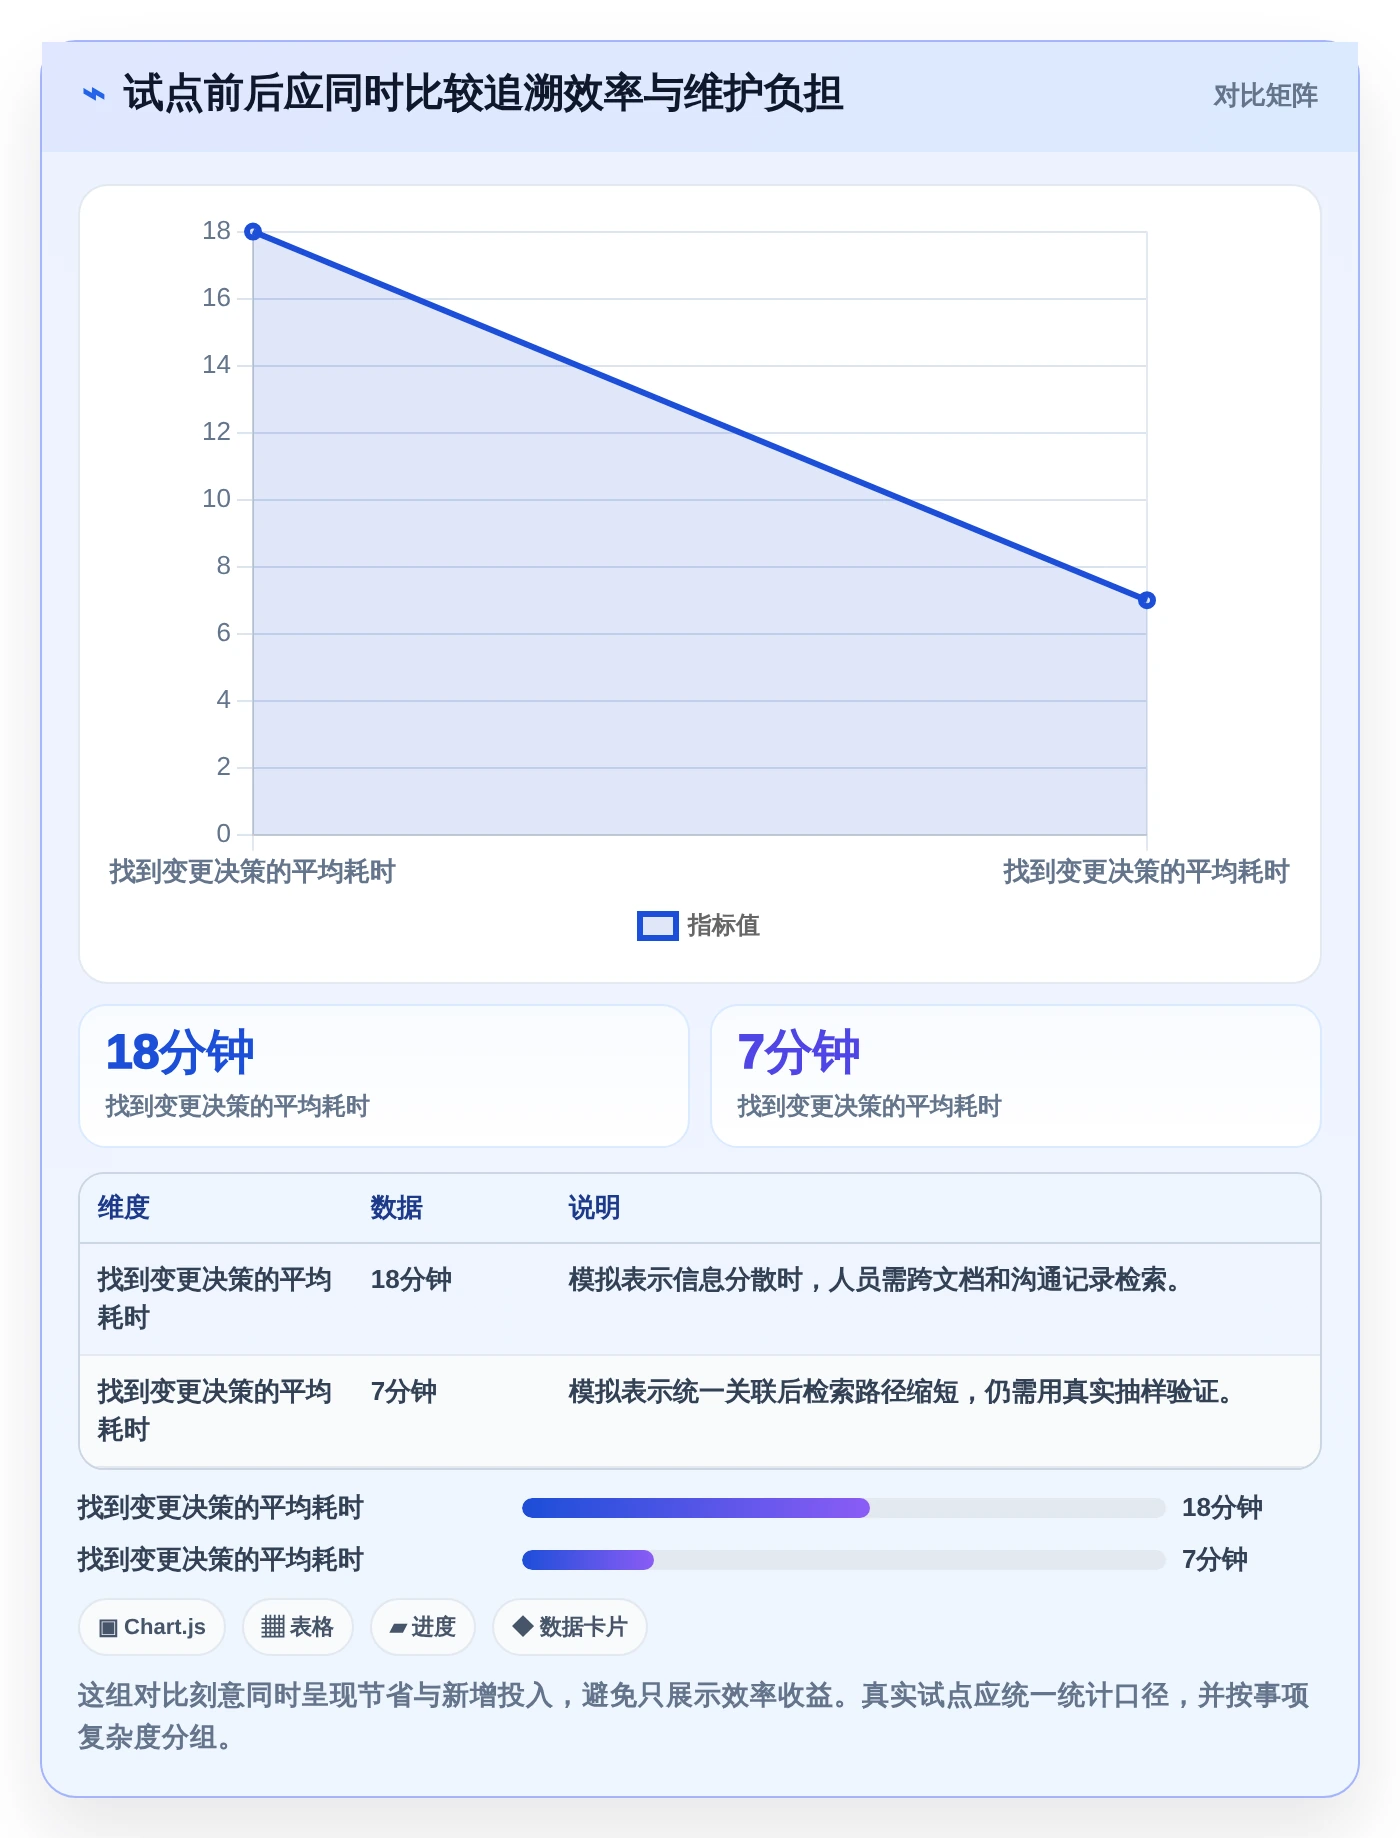This screenshot has width=1400, height=1838.
Task: Select the 表格 chip
Action: [x=298, y=1627]
